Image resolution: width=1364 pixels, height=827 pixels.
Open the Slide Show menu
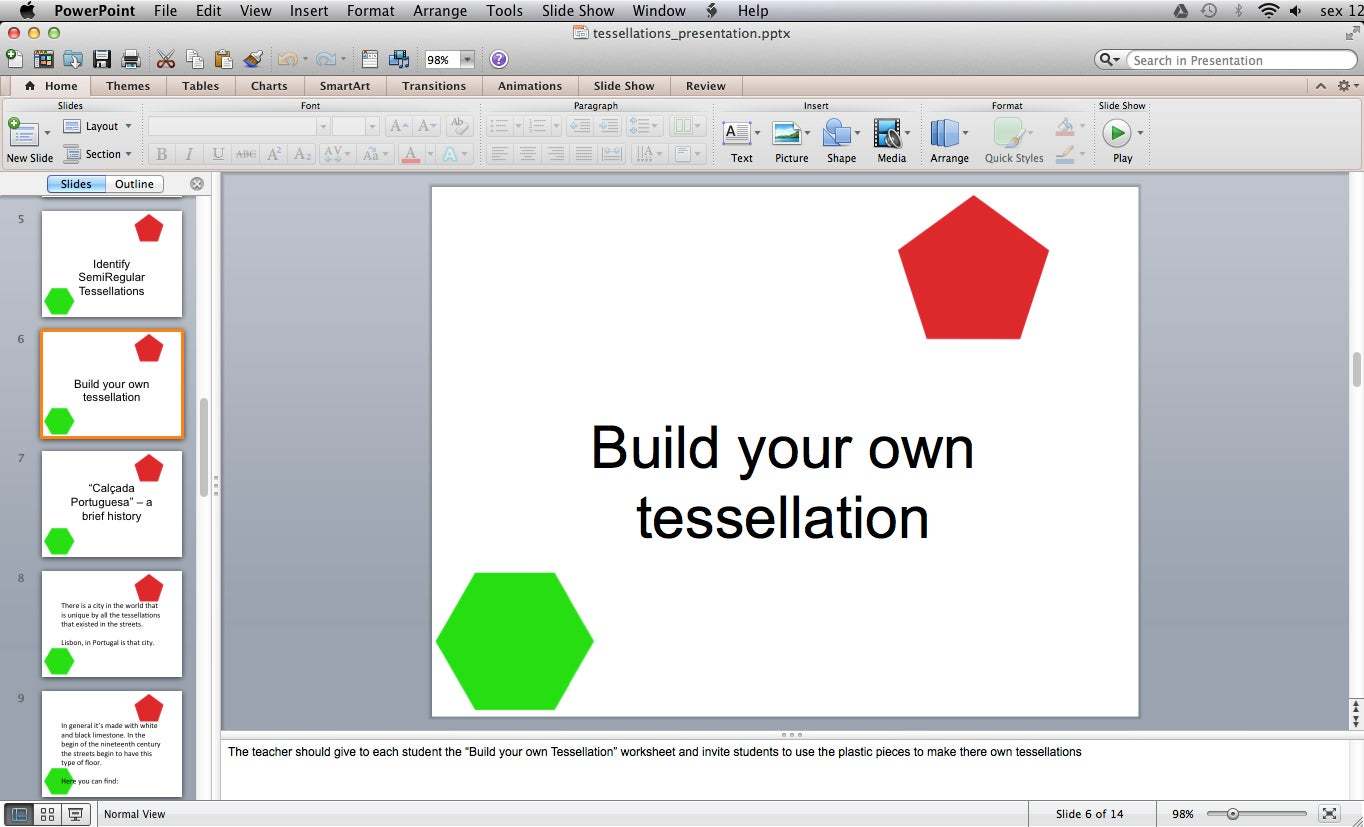(577, 11)
